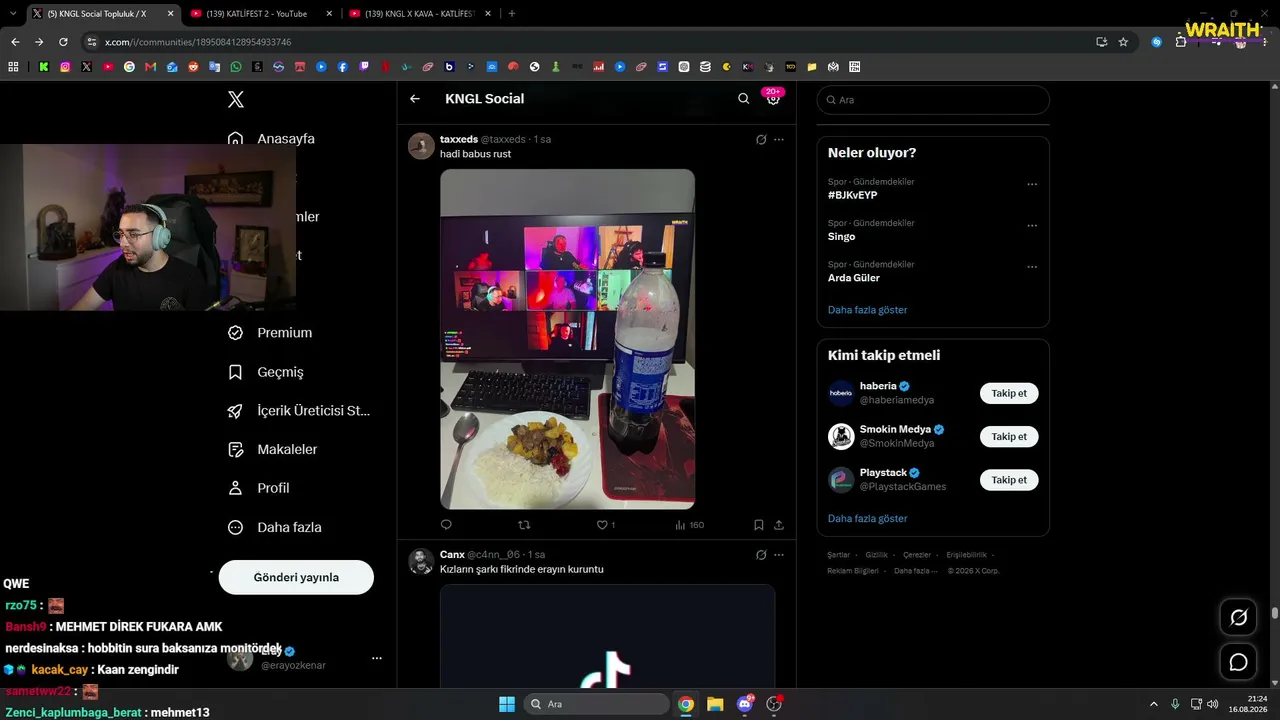Click the Grok icon on taxxeds post
1280x720 pixels.
pyautogui.click(x=761, y=139)
